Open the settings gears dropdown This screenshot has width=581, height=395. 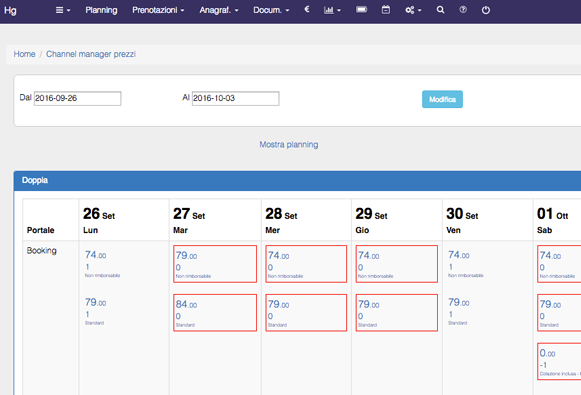click(x=413, y=10)
